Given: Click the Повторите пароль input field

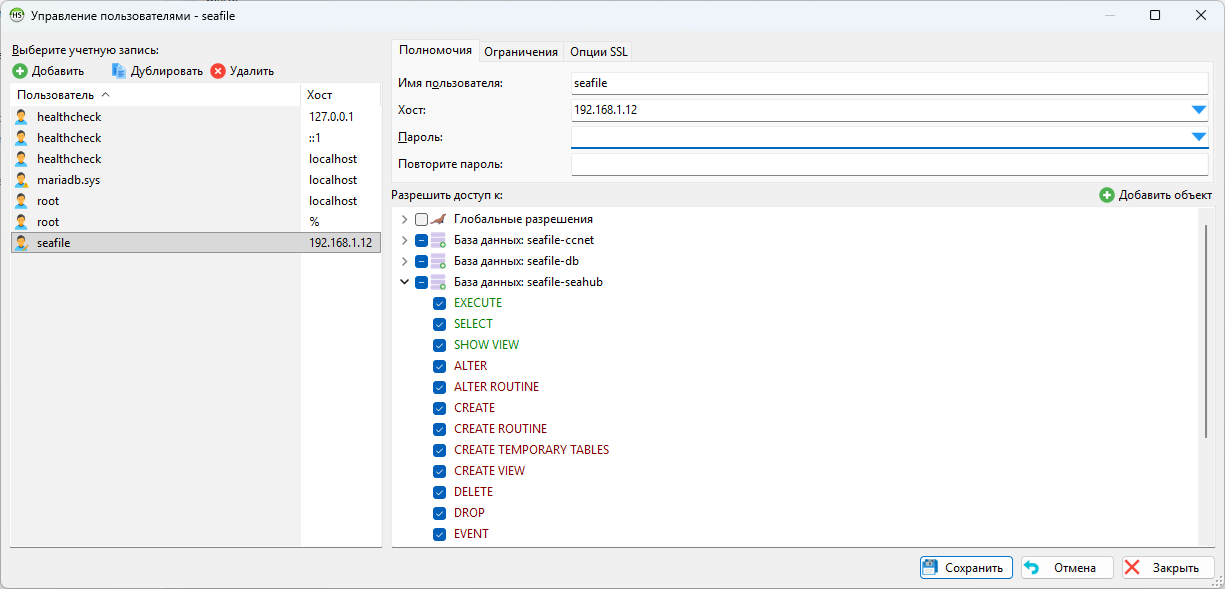Looking at the screenshot, I should pyautogui.click(x=889, y=164).
